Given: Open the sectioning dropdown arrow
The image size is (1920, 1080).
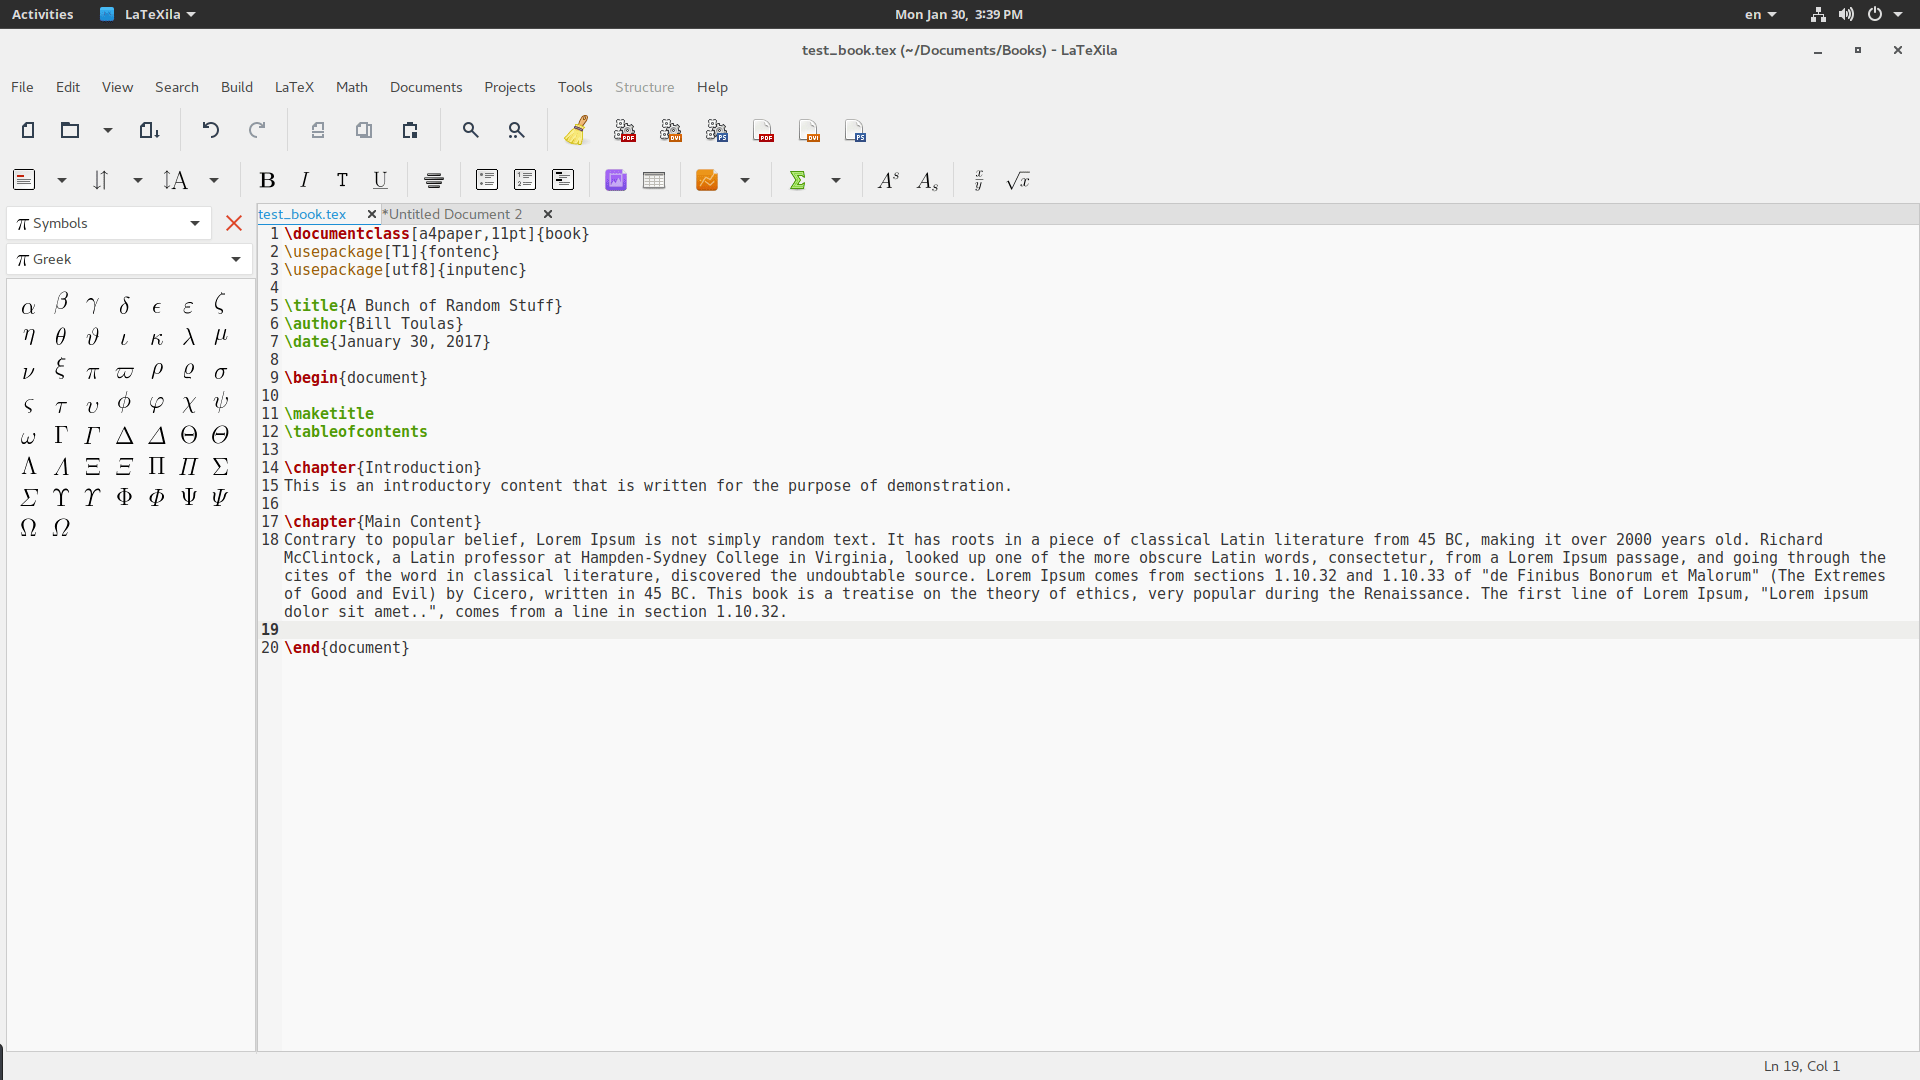Looking at the screenshot, I should 62,180.
